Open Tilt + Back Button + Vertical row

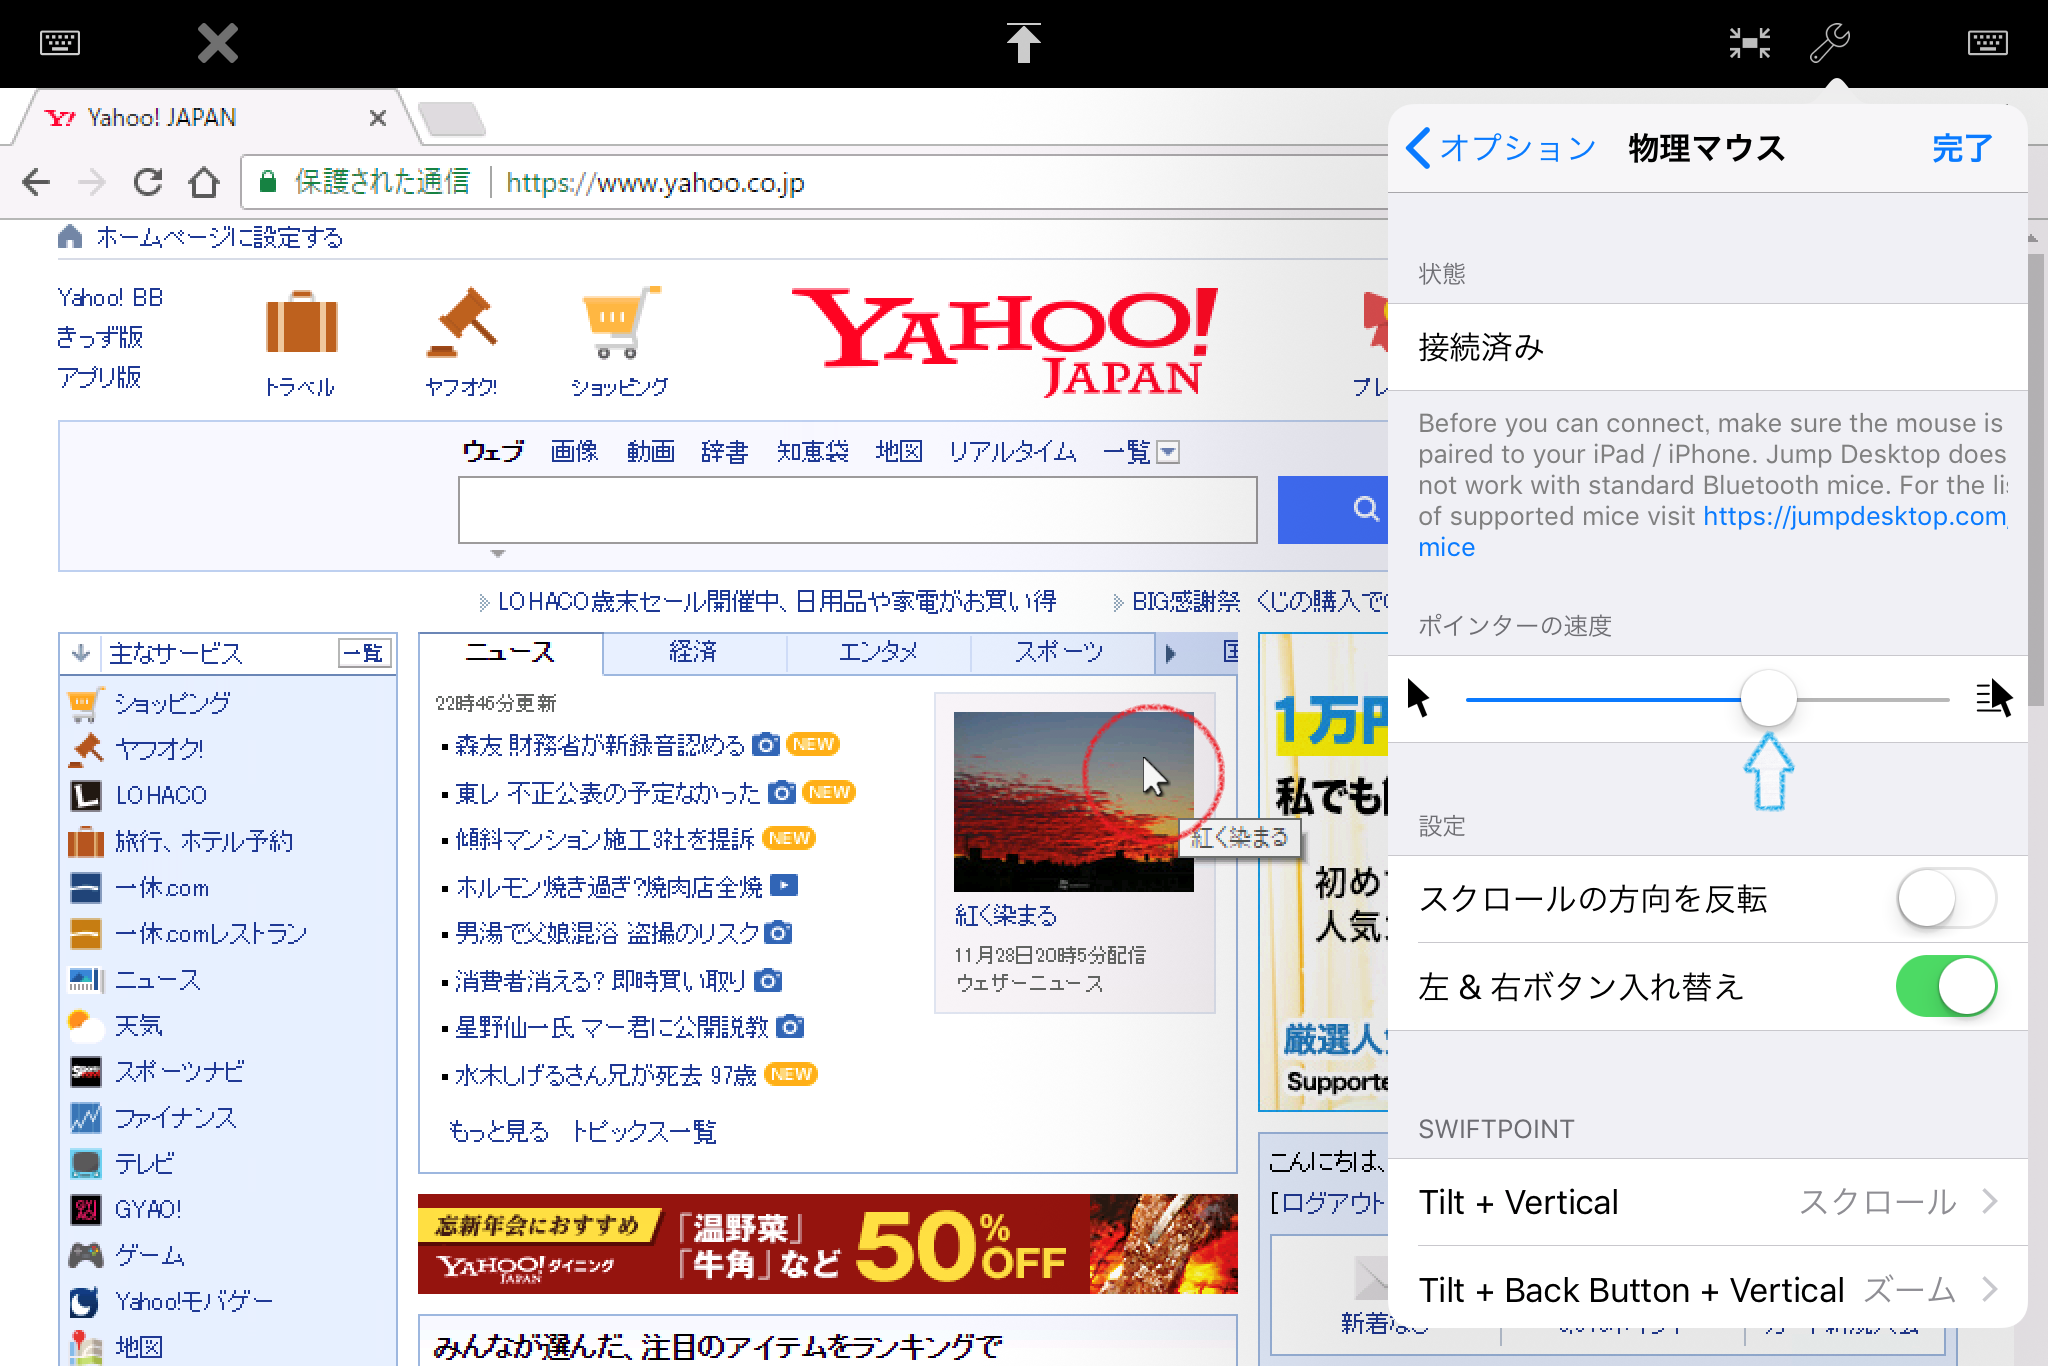[1708, 1290]
